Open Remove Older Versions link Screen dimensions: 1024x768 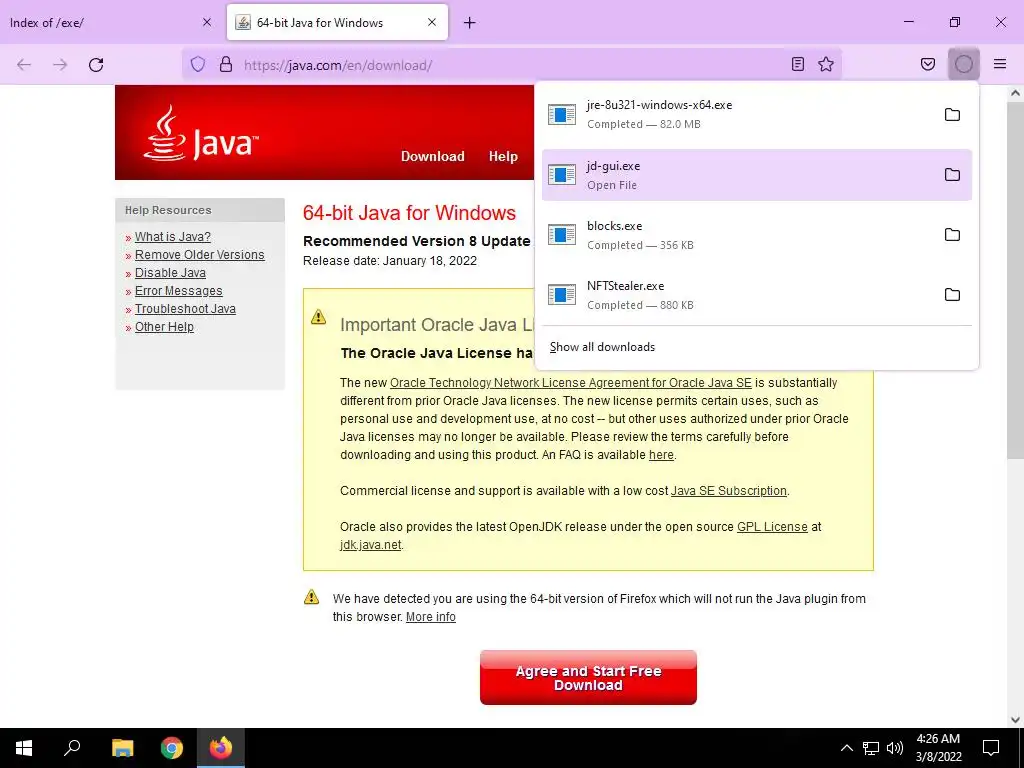(x=199, y=255)
